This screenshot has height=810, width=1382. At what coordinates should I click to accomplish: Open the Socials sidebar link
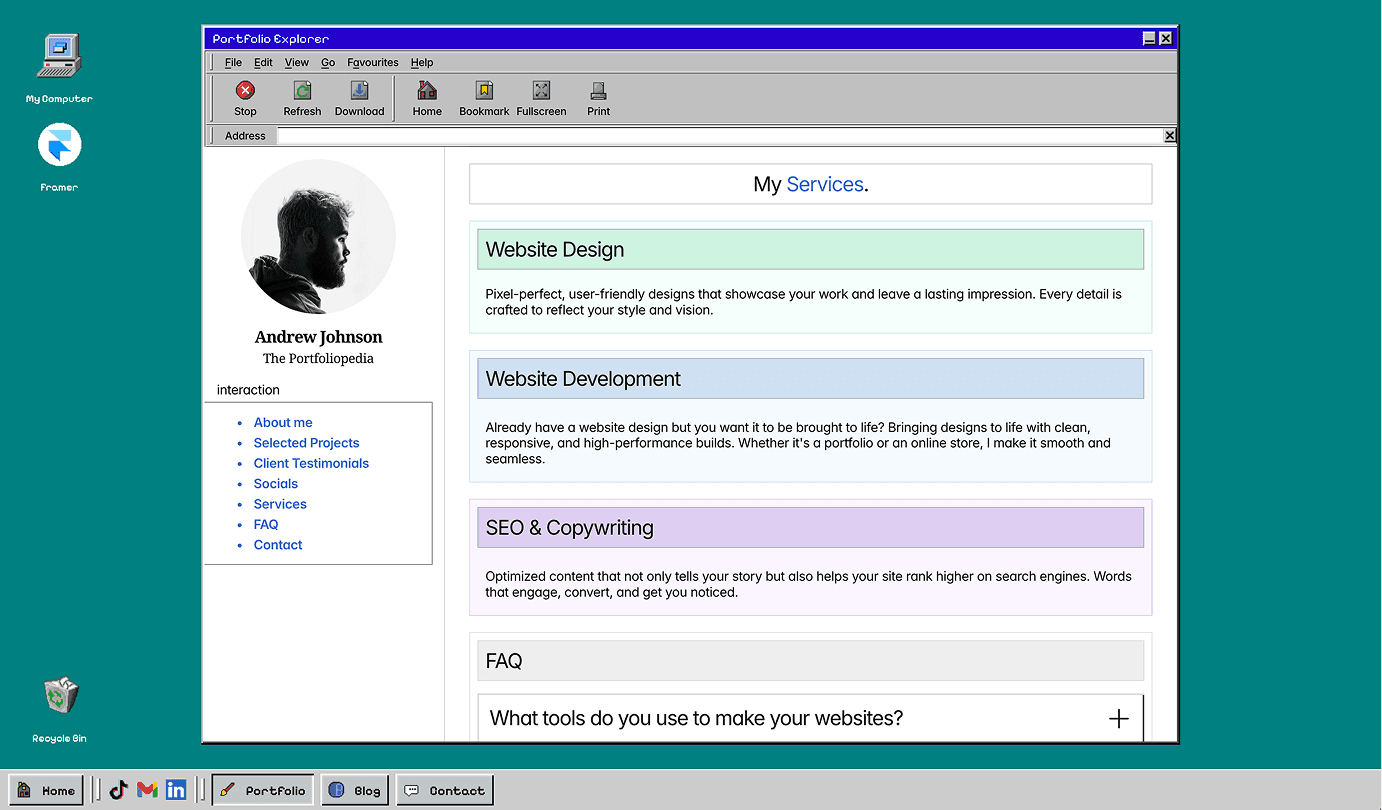tap(276, 484)
